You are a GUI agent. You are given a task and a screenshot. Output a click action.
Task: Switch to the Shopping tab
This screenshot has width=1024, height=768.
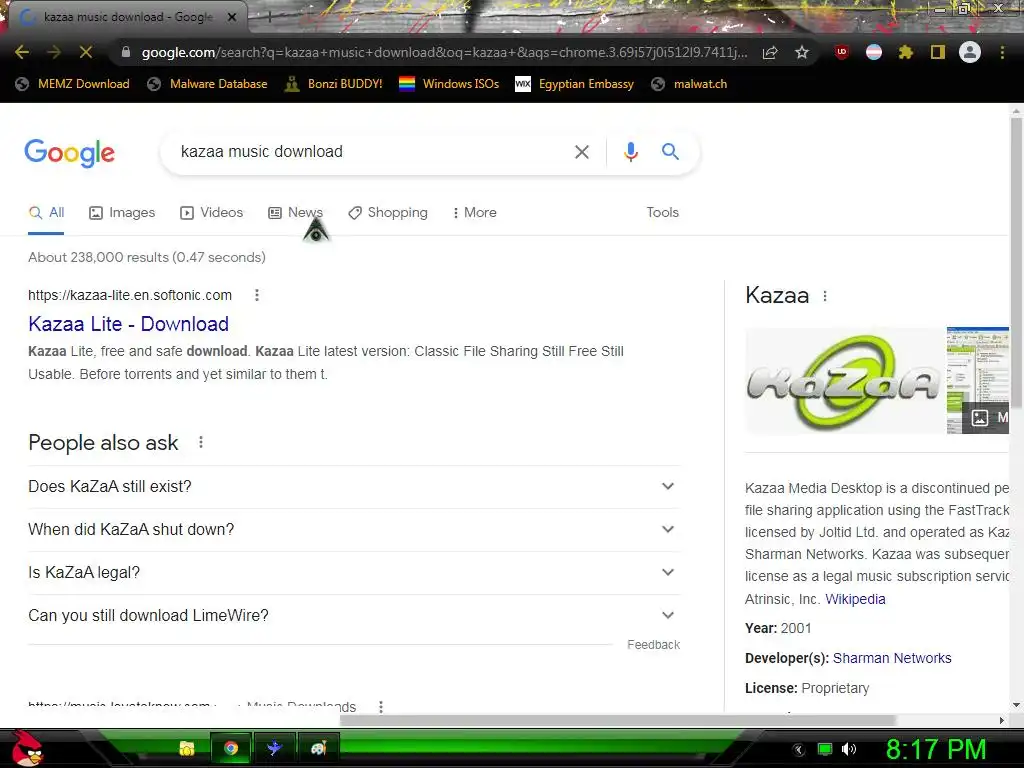pos(388,212)
